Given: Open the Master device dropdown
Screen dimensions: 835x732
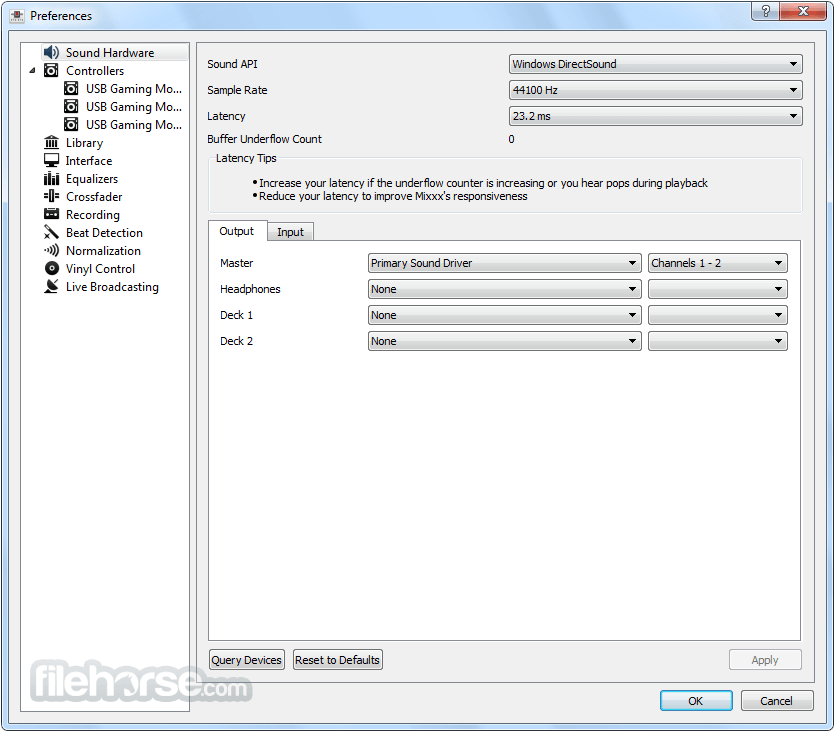Looking at the screenshot, I should coord(504,263).
